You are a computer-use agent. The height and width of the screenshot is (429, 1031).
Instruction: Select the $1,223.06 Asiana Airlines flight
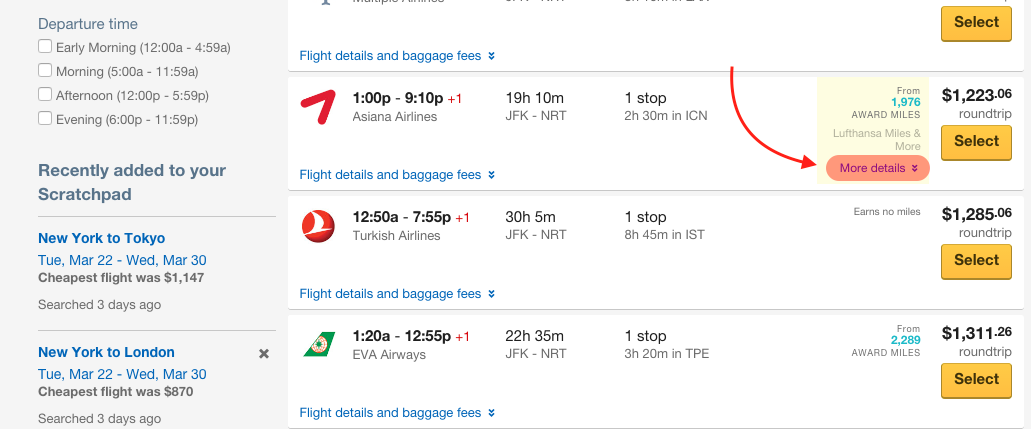tap(976, 142)
